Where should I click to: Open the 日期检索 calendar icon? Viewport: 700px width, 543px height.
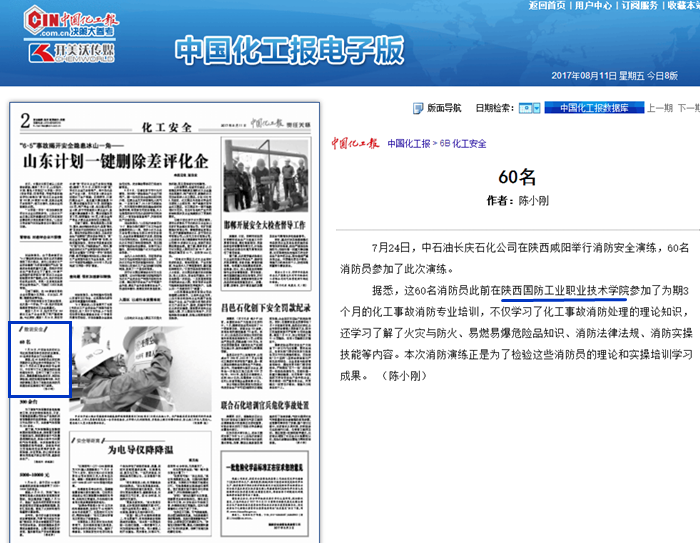pos(525,108)
